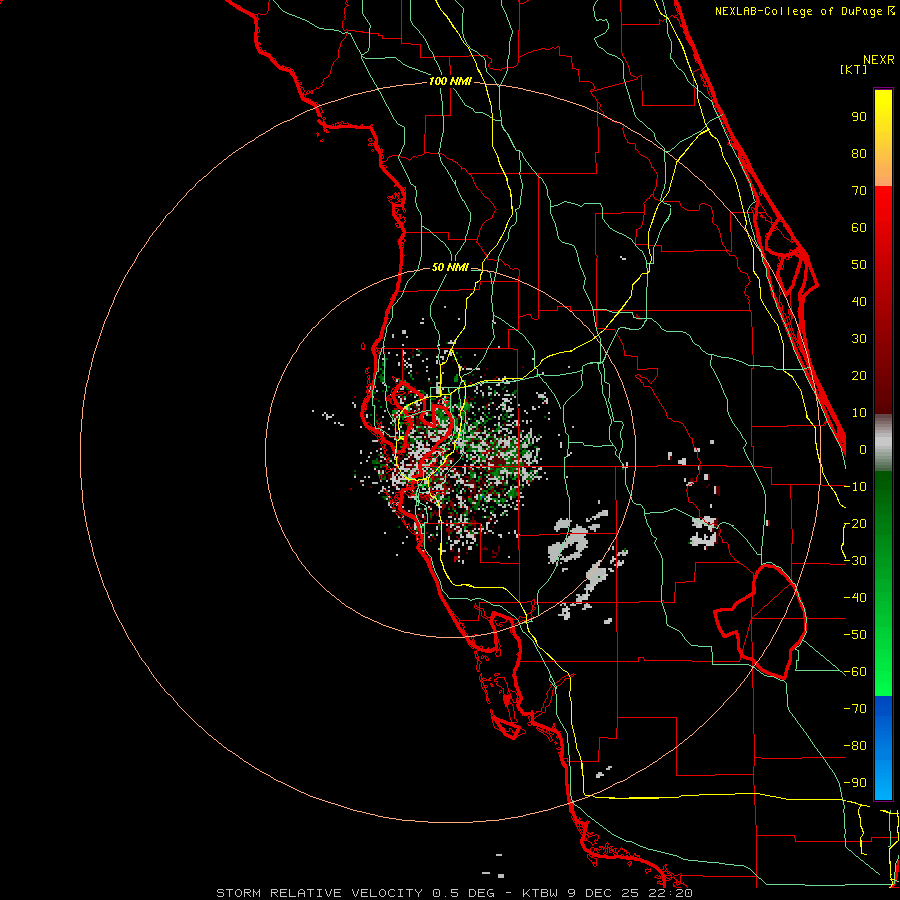Select the -50 value on velocity scale
This screenshot has height=900, width=900.
(x=855, y=635)
